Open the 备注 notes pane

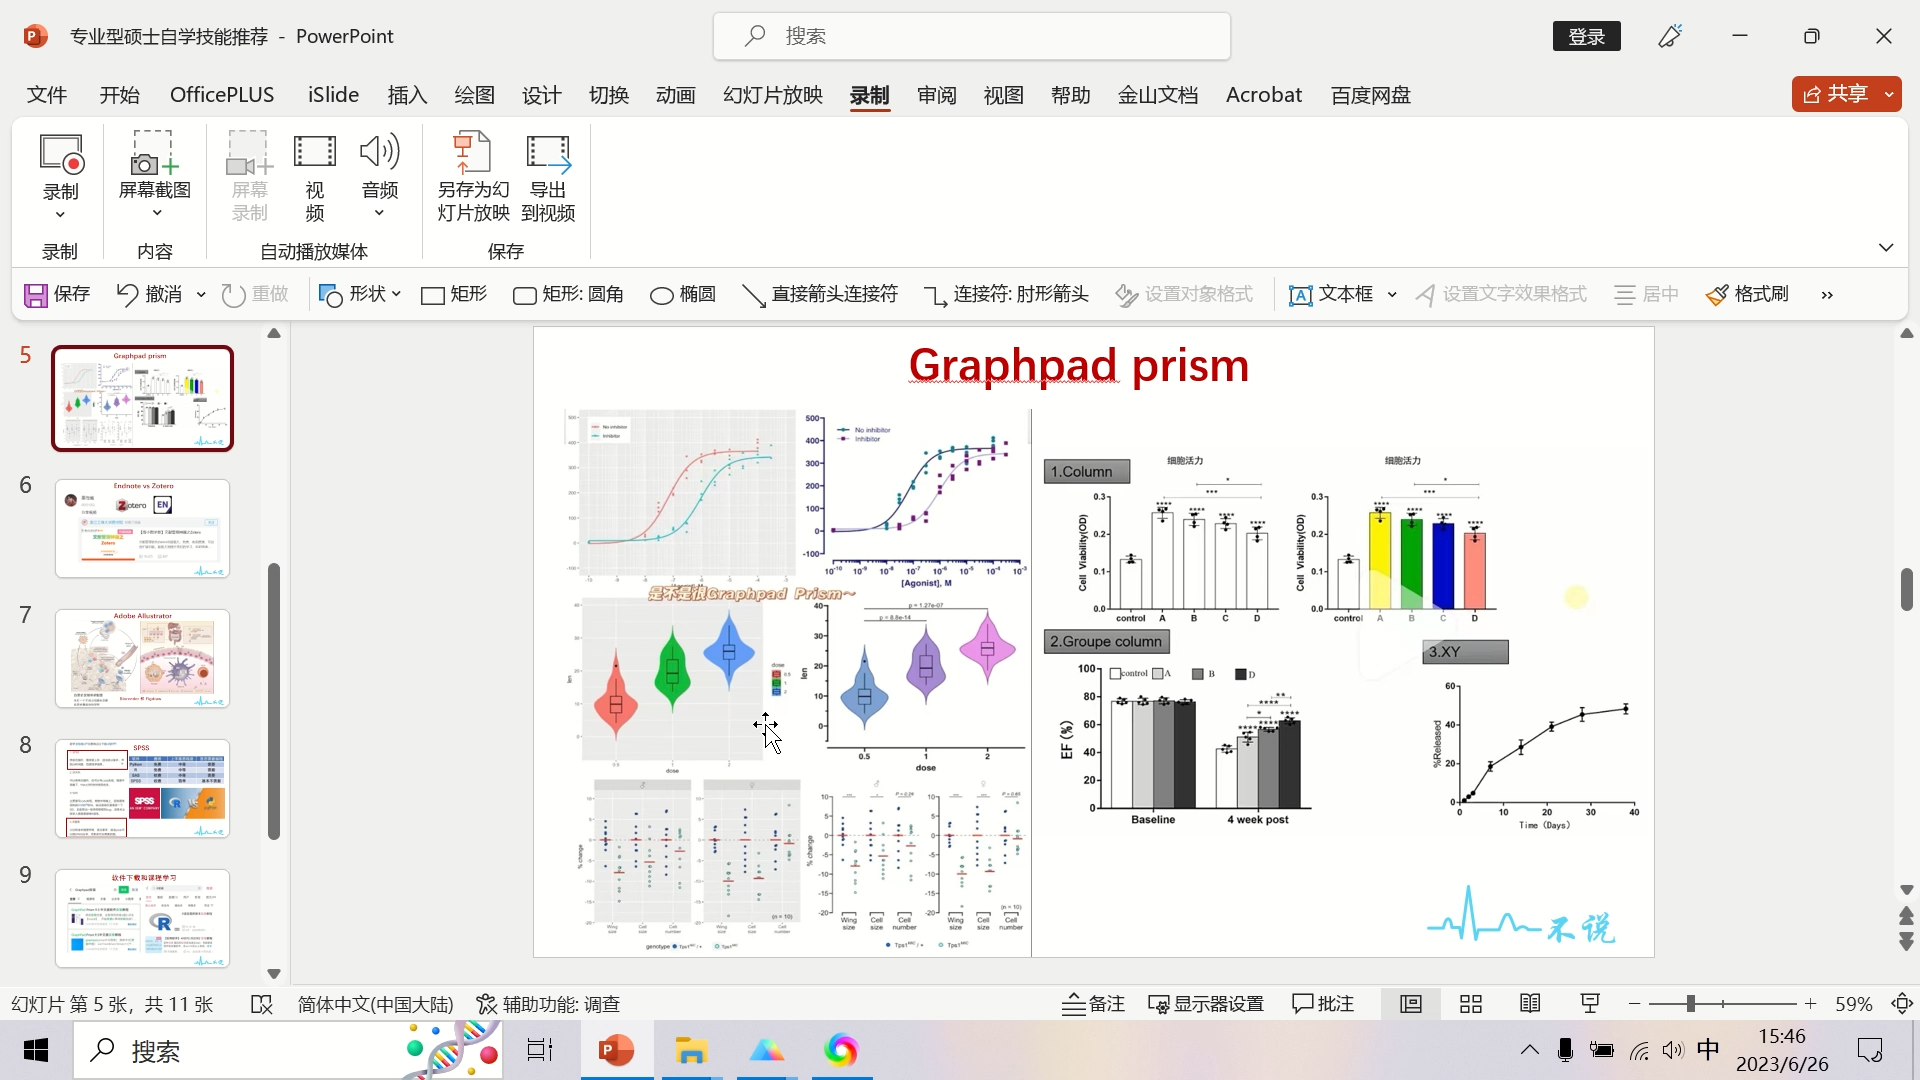click(1094, 1004)
